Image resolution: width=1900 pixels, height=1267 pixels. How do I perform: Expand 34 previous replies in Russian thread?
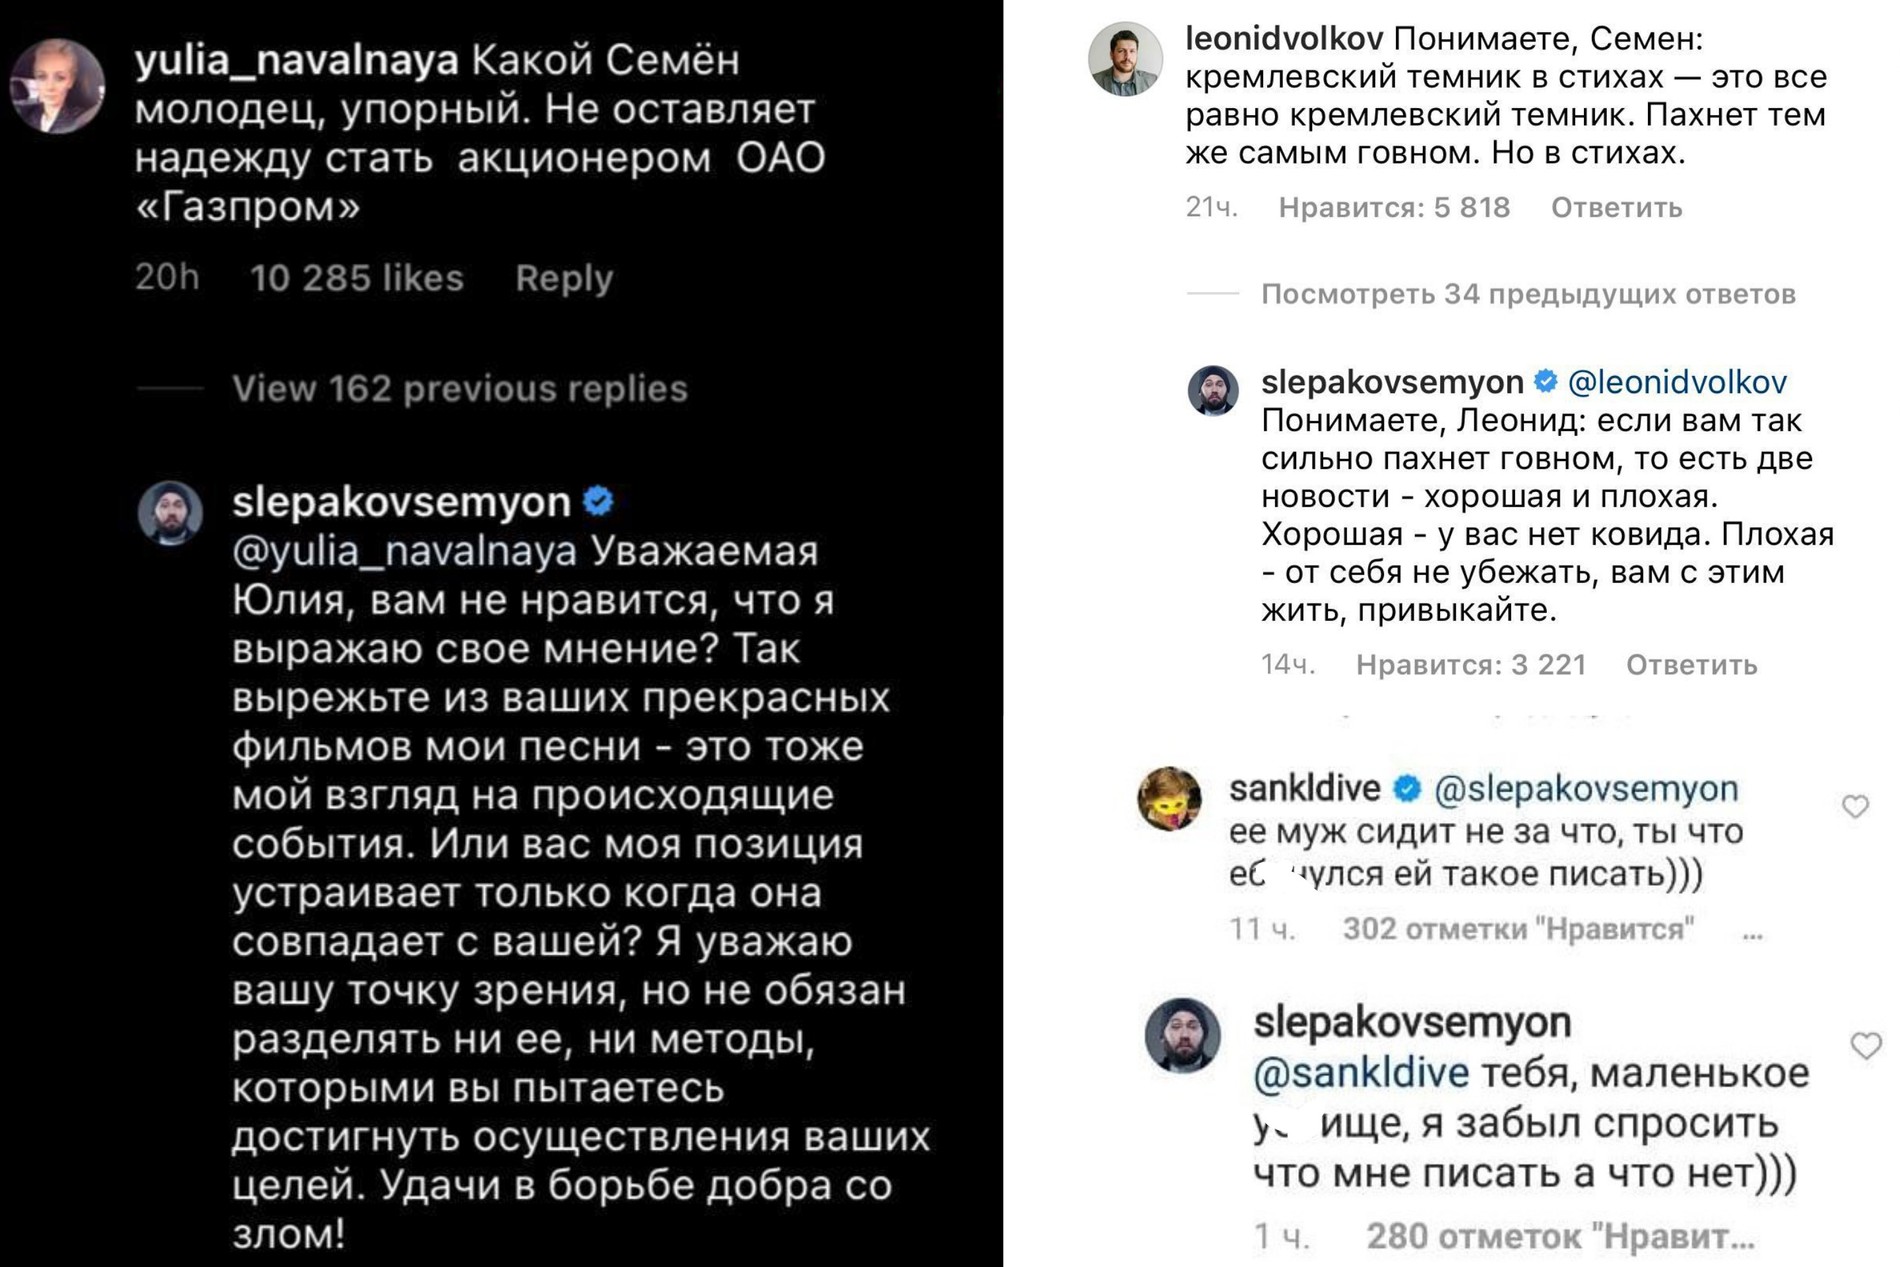point(1527,294)
